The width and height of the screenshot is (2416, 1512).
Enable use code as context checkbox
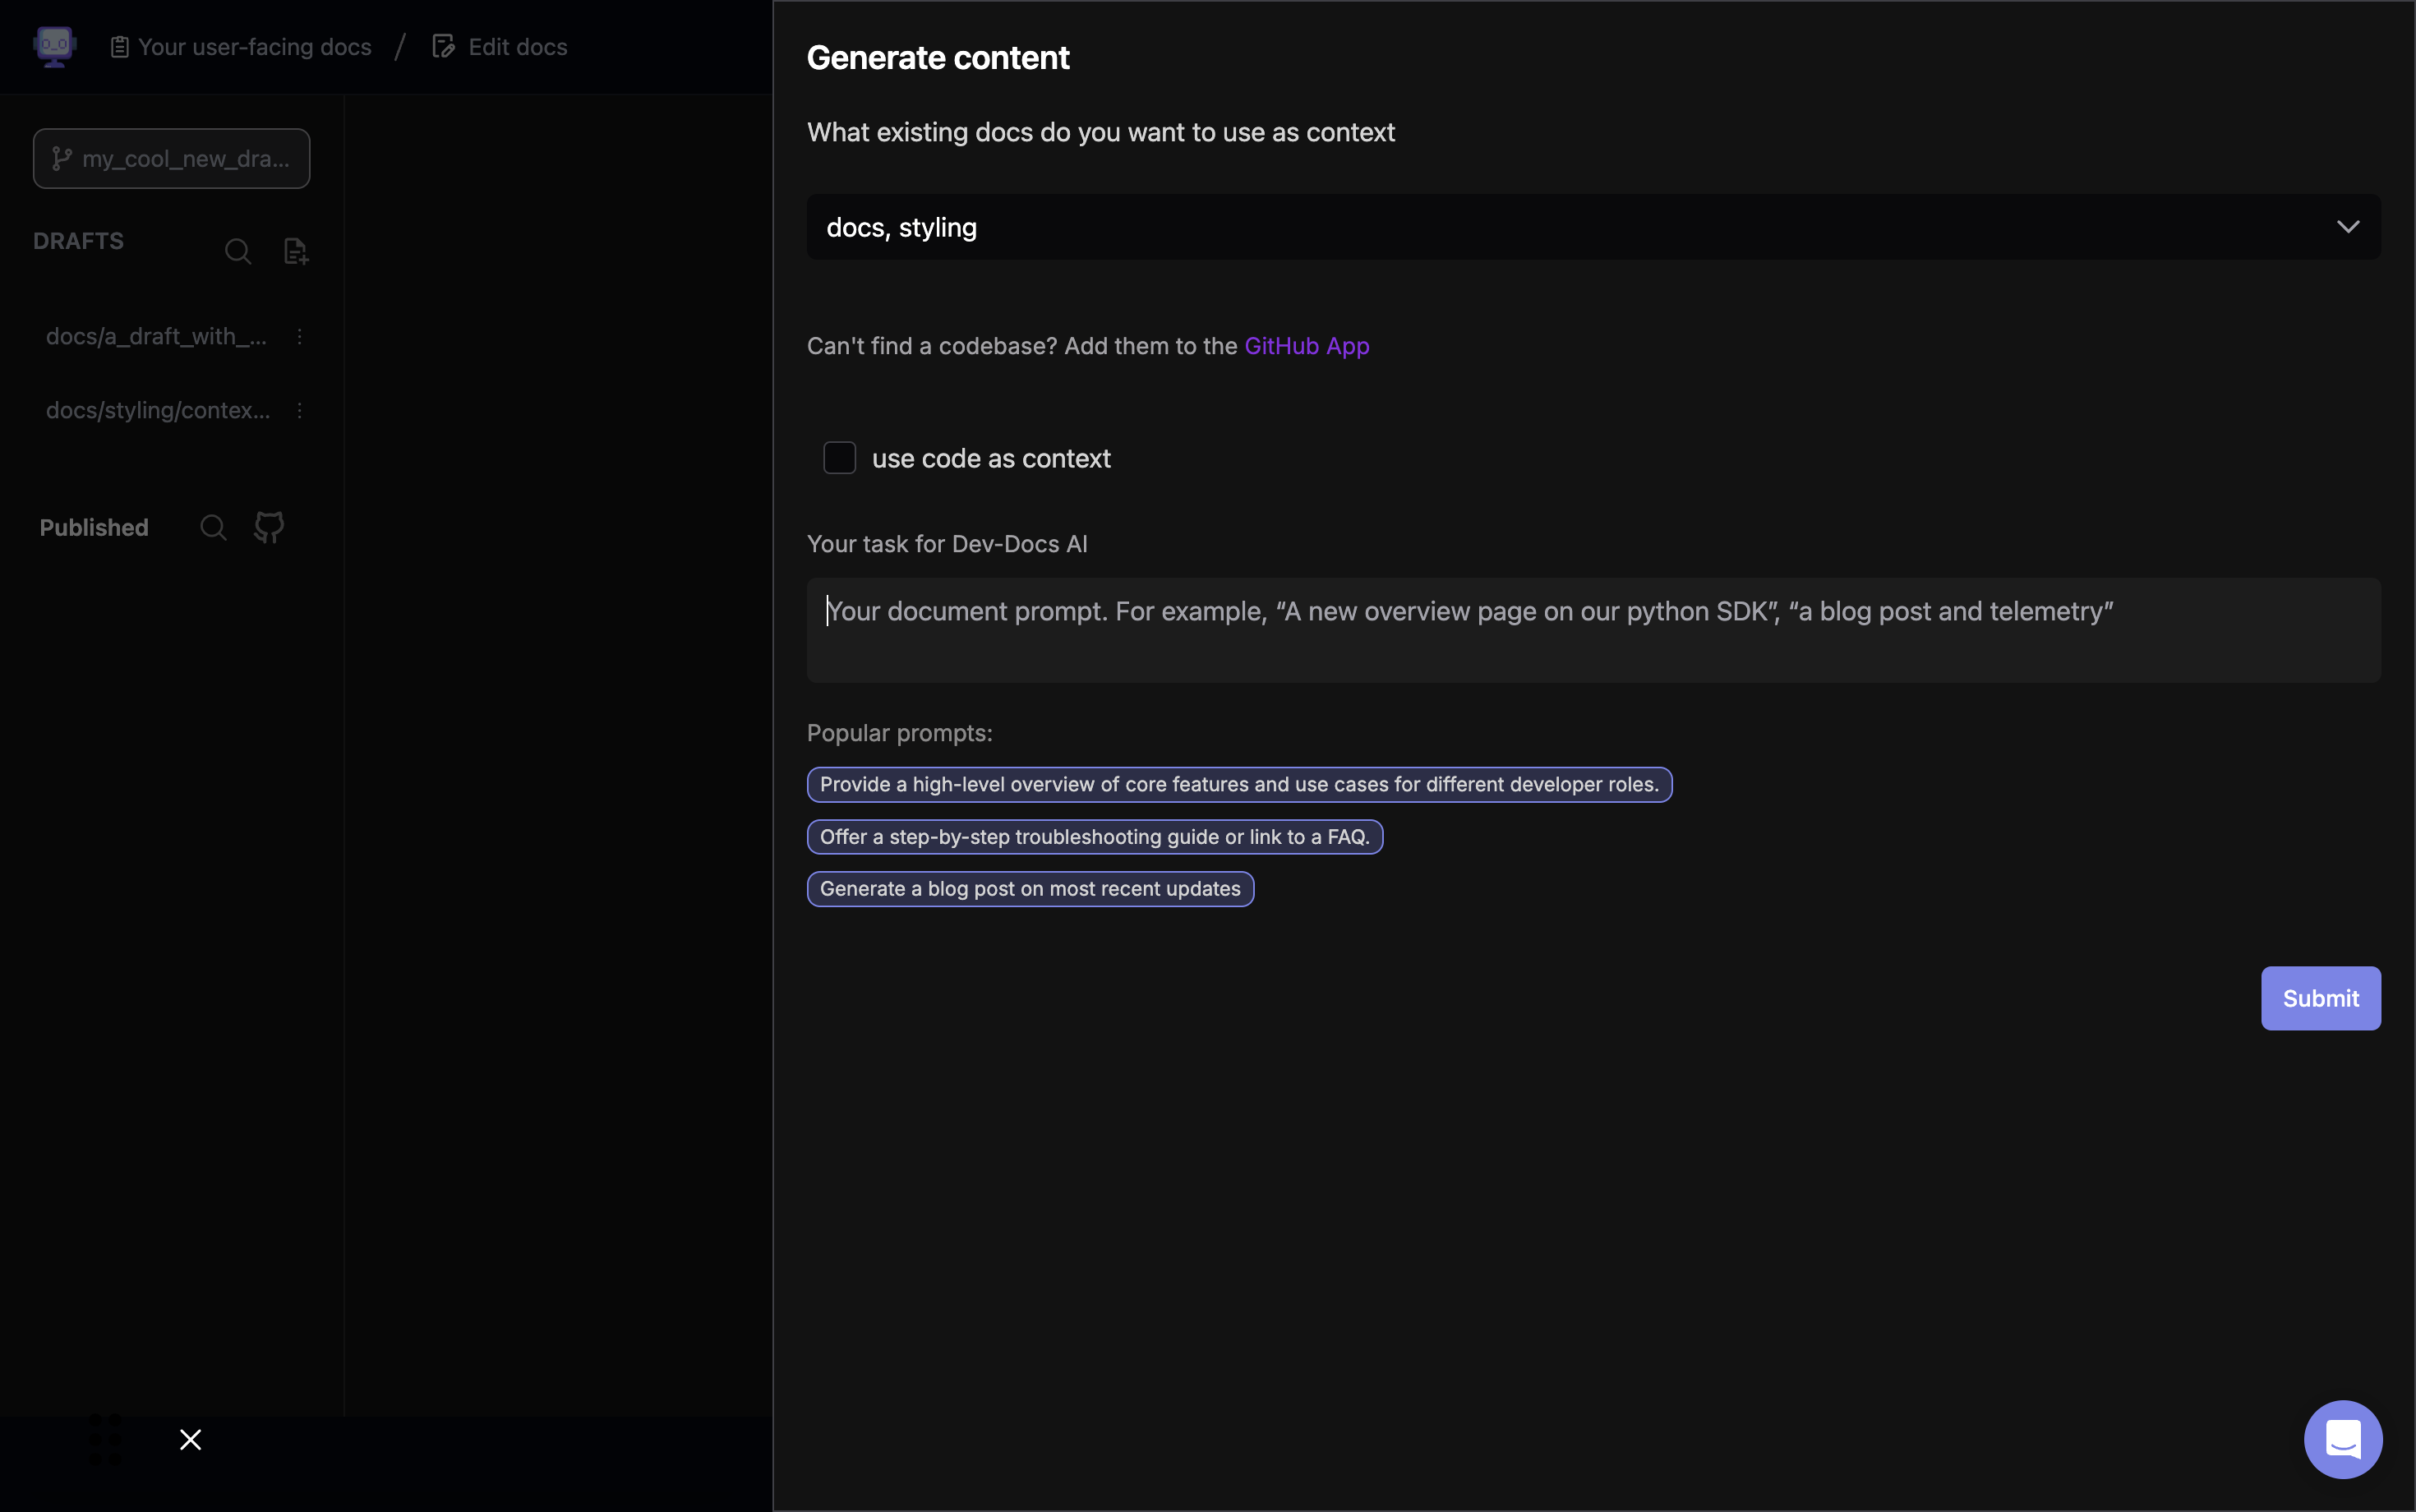click(x=839, y=458)
